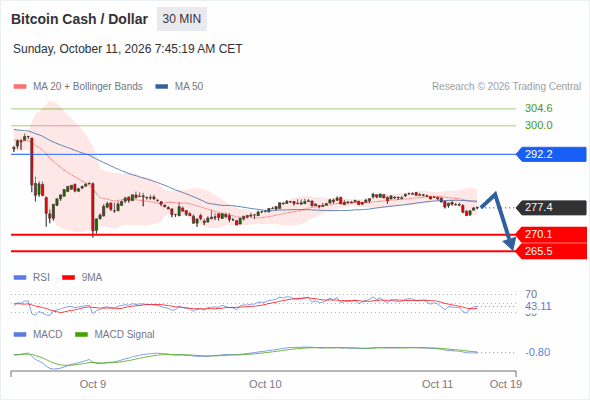This screenshot has height=400, width=590.
Task: Click the MACD Signal legend label
Action: (125, 335)
